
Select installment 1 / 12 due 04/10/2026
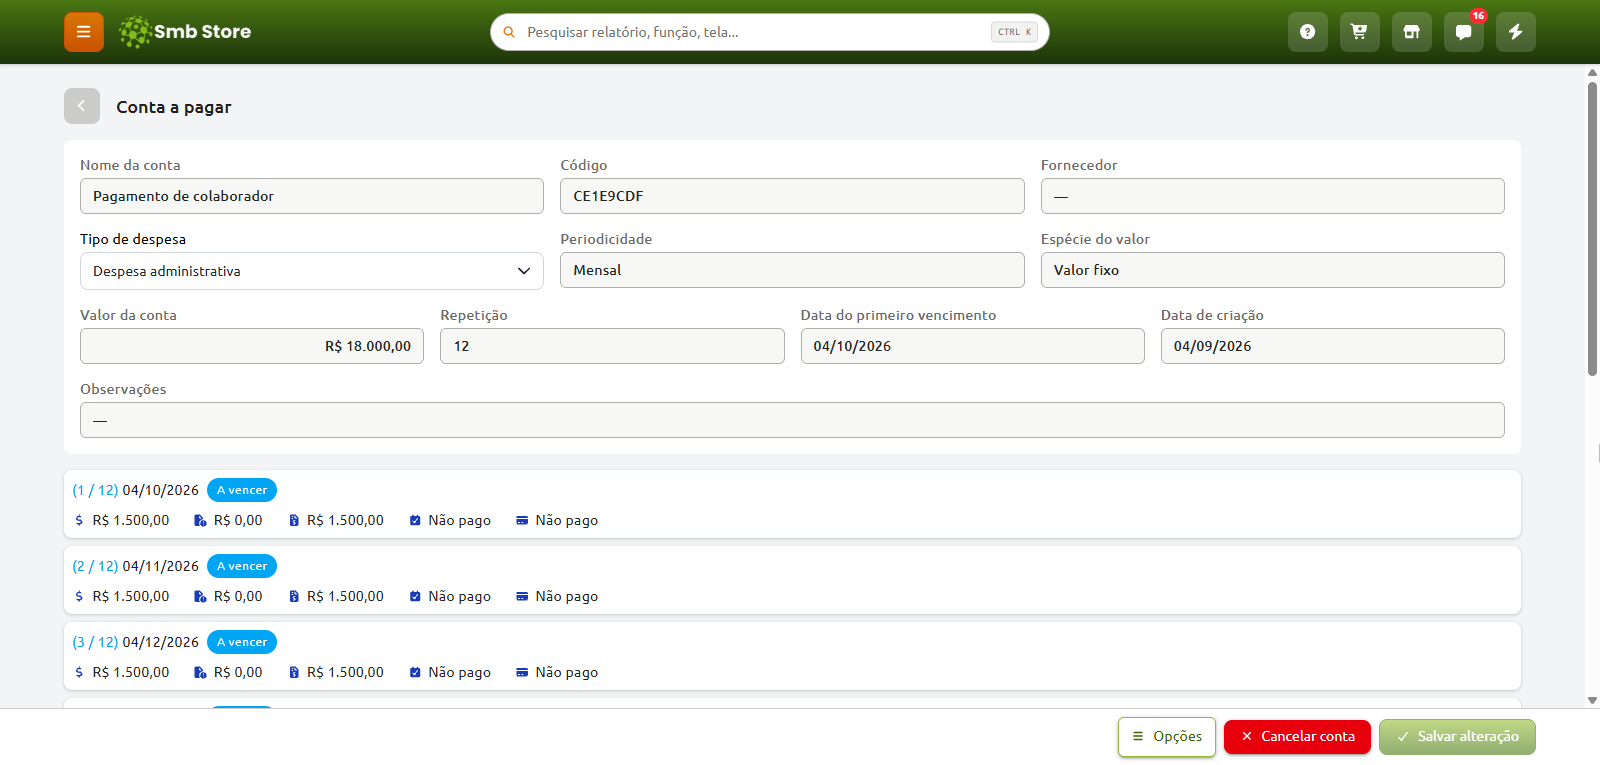click(792, 504)
